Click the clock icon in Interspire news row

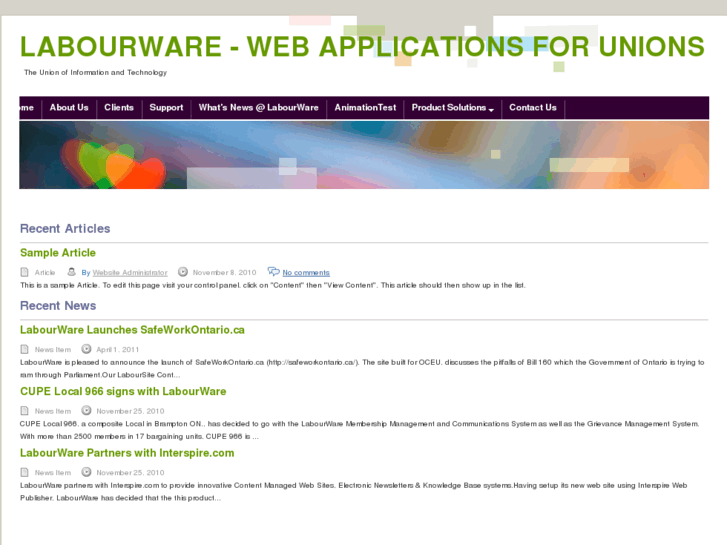(86, 472)
